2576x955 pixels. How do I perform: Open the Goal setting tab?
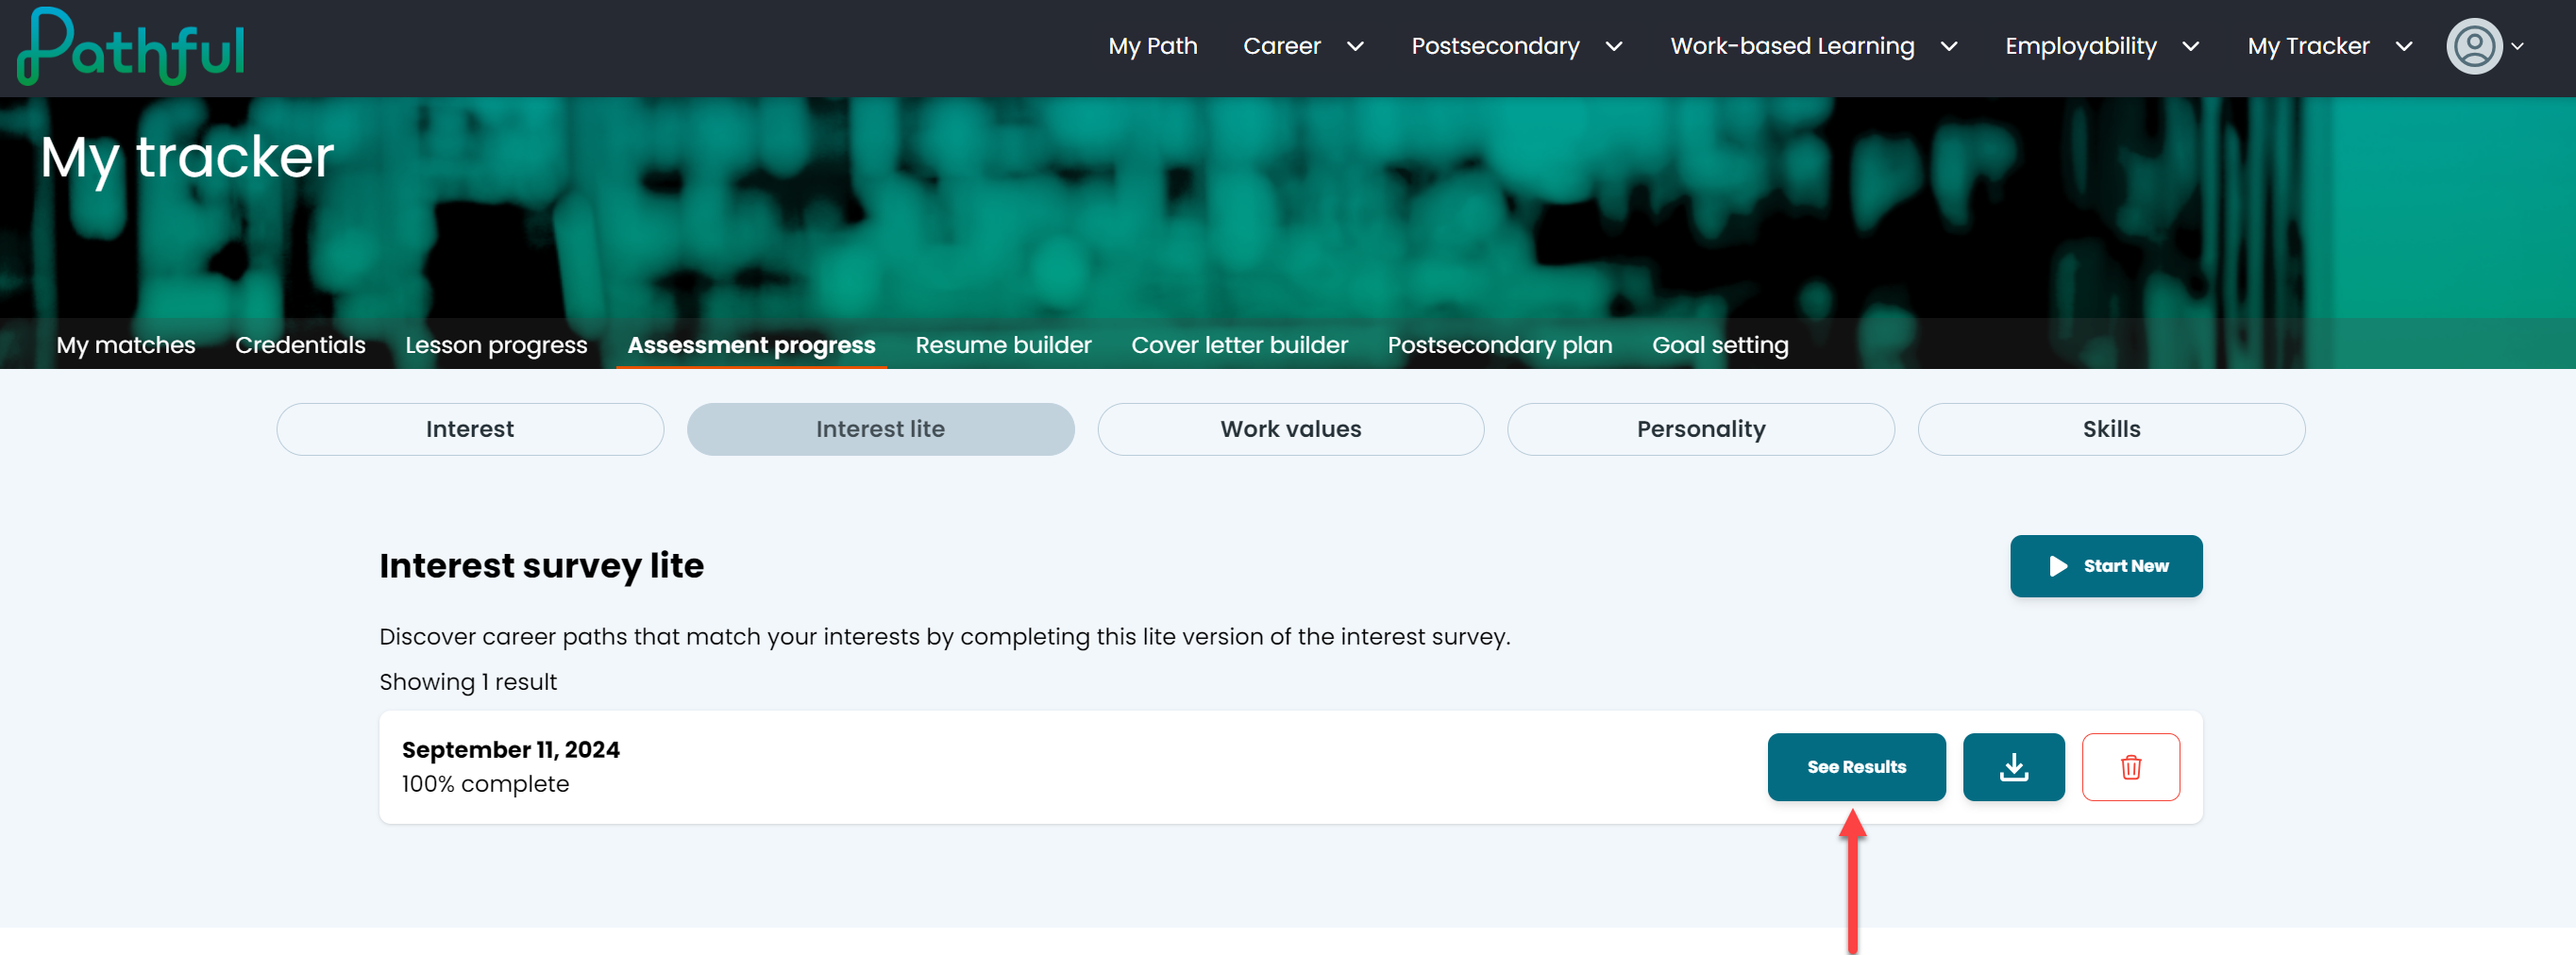pyautogui.click(x=1720, y=345)
